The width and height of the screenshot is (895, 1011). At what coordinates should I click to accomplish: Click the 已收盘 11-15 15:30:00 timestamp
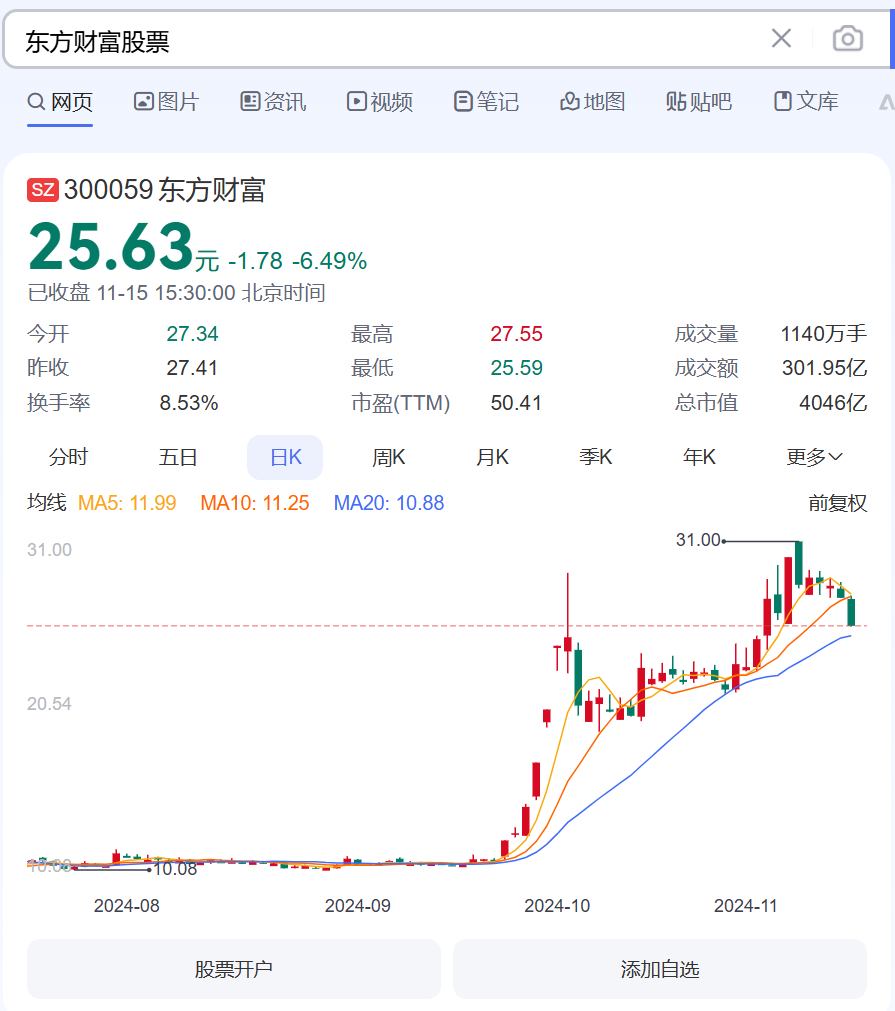[x=176, y=293]
